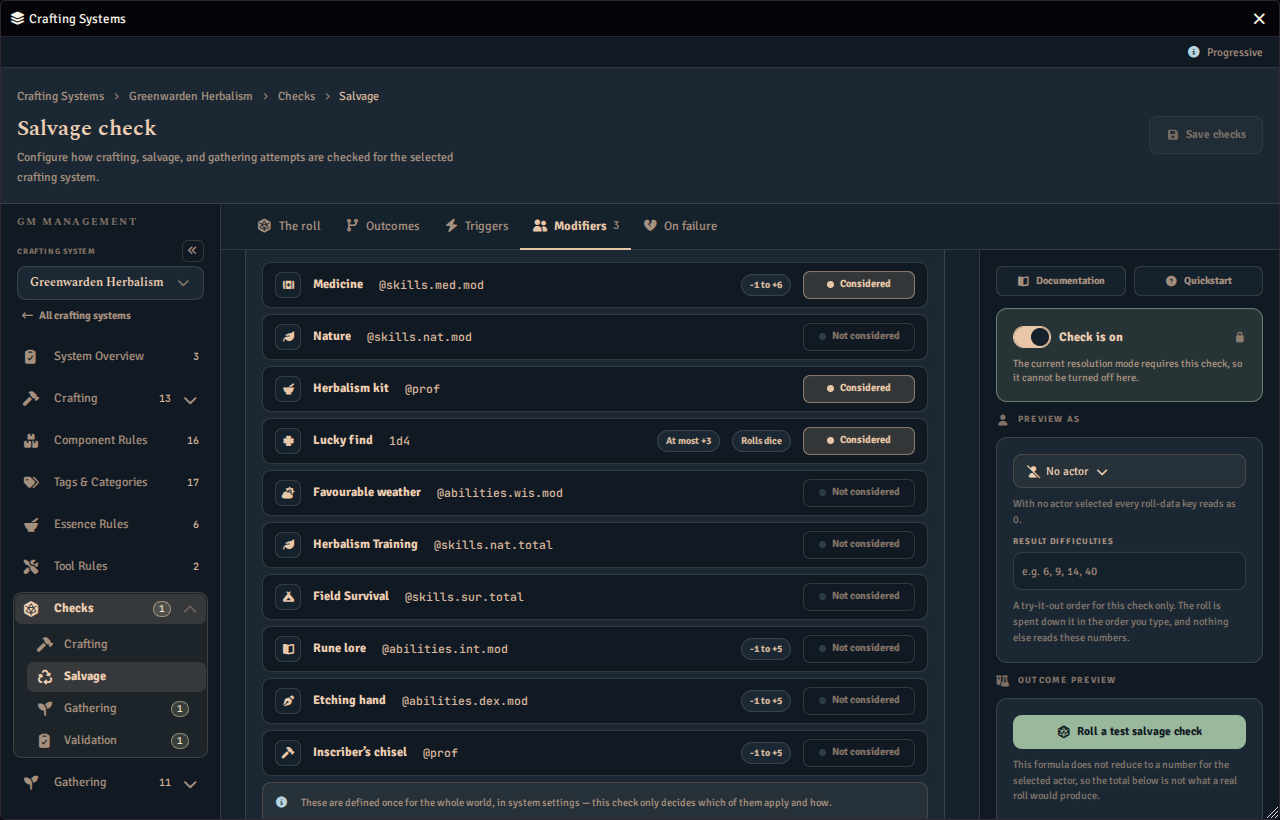Toggle Herbalism kit Considered state
This screenshot has height=820, width=1280.
tap(858, 389)
